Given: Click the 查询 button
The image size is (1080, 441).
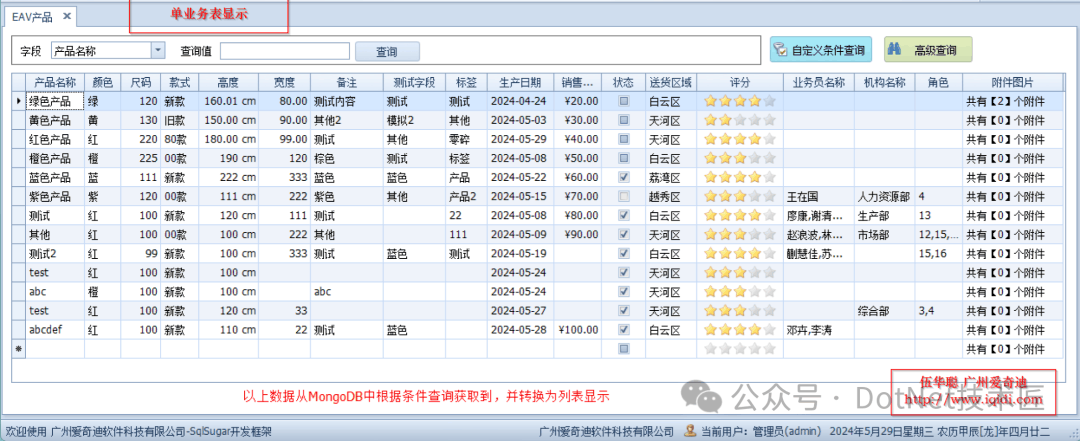Looking at the screenshot, I should [387, 52].
